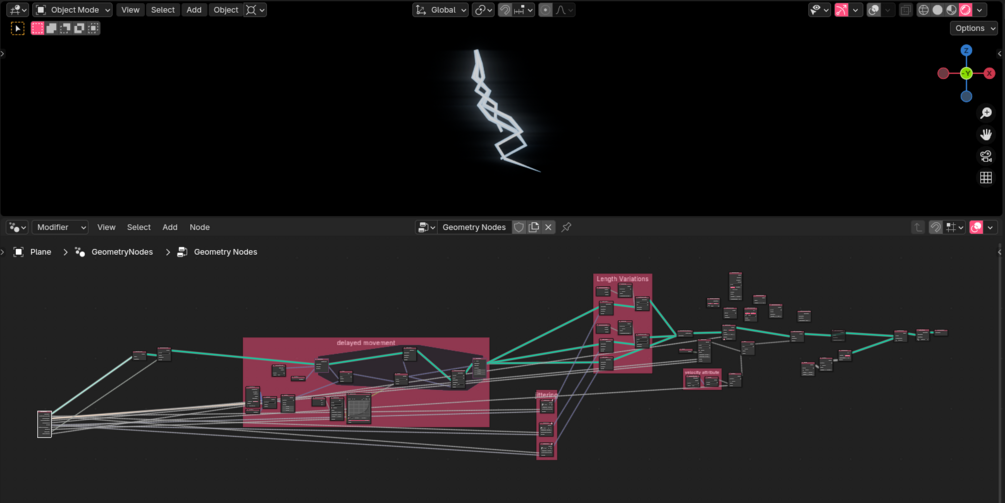The image size is (1005, 503).
Task: Select the Tweak select tool icon
Action: click(x=18, y=28)
